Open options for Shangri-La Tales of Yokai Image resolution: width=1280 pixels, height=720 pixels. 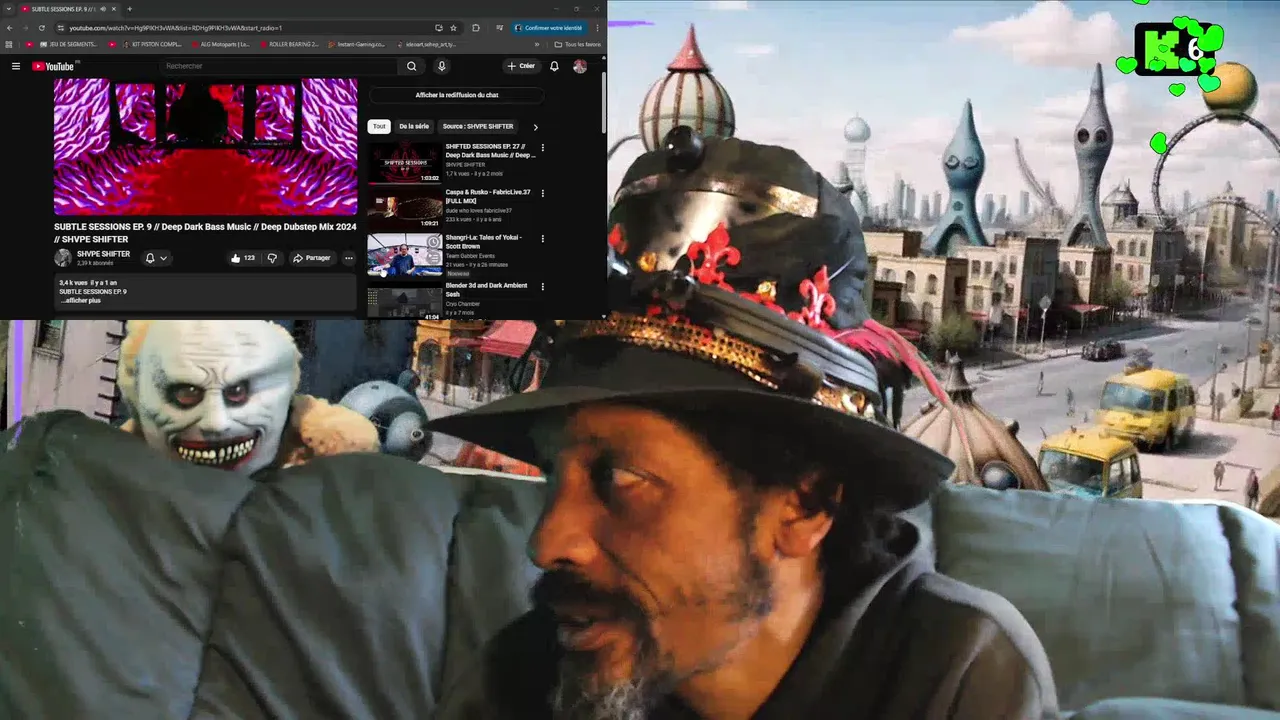coord(543,239)
